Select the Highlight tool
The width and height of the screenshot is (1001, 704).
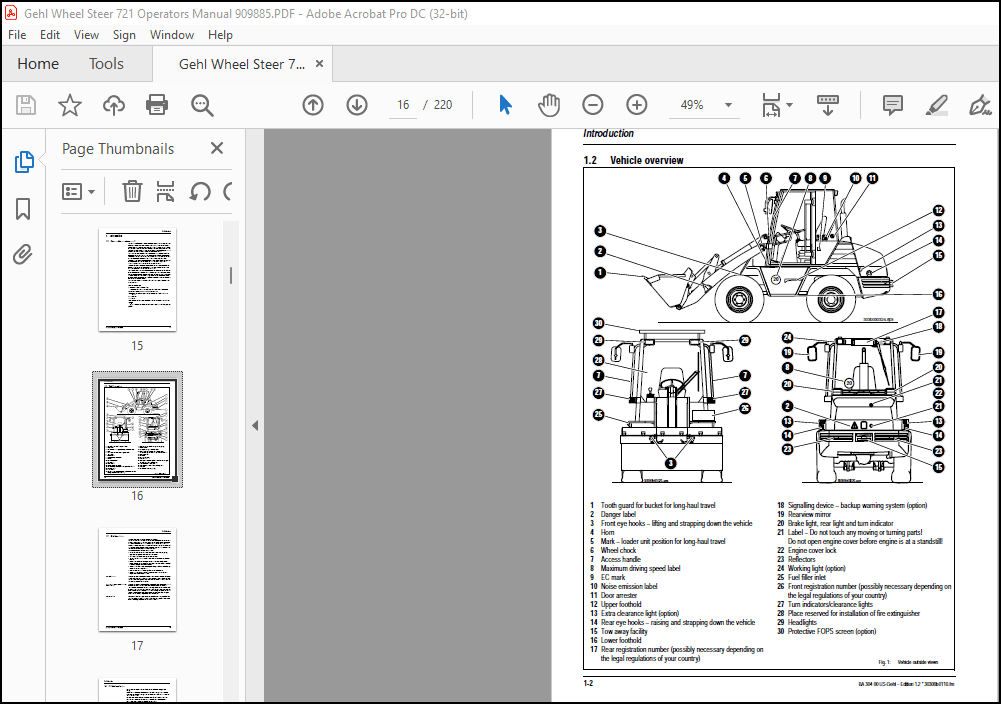coord(936,104)
